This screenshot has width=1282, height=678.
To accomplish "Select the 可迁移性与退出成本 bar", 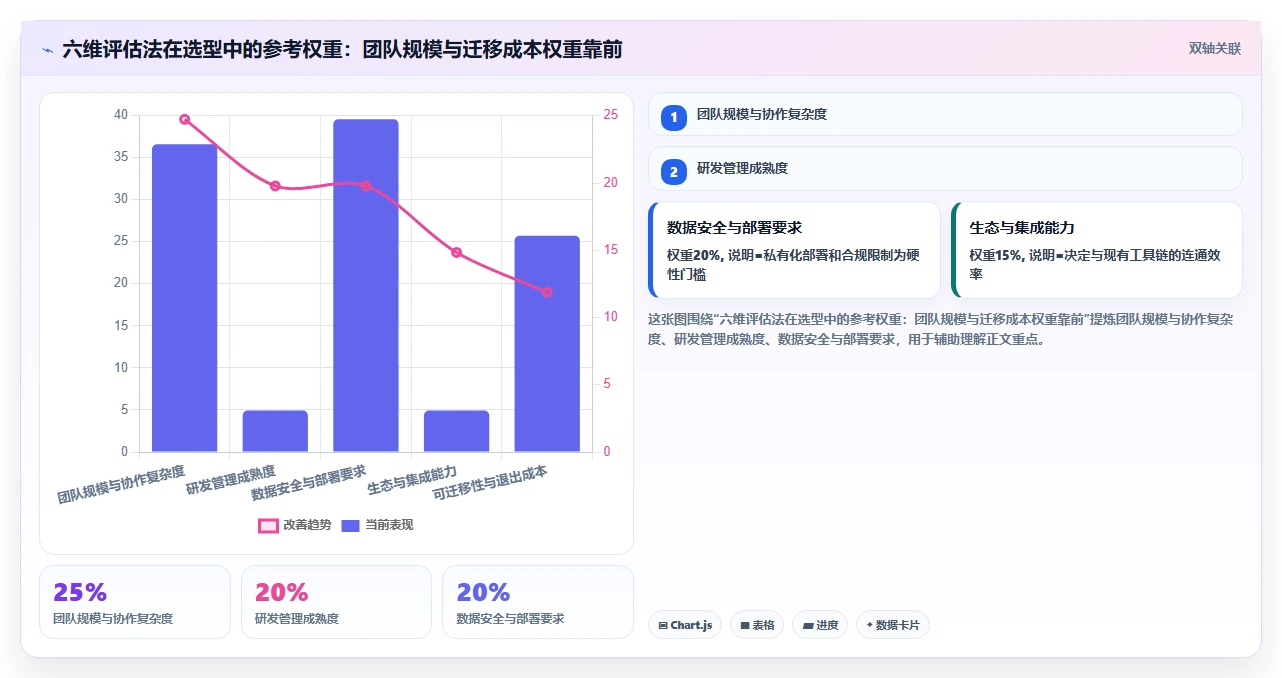I will [x=547, y=344].
